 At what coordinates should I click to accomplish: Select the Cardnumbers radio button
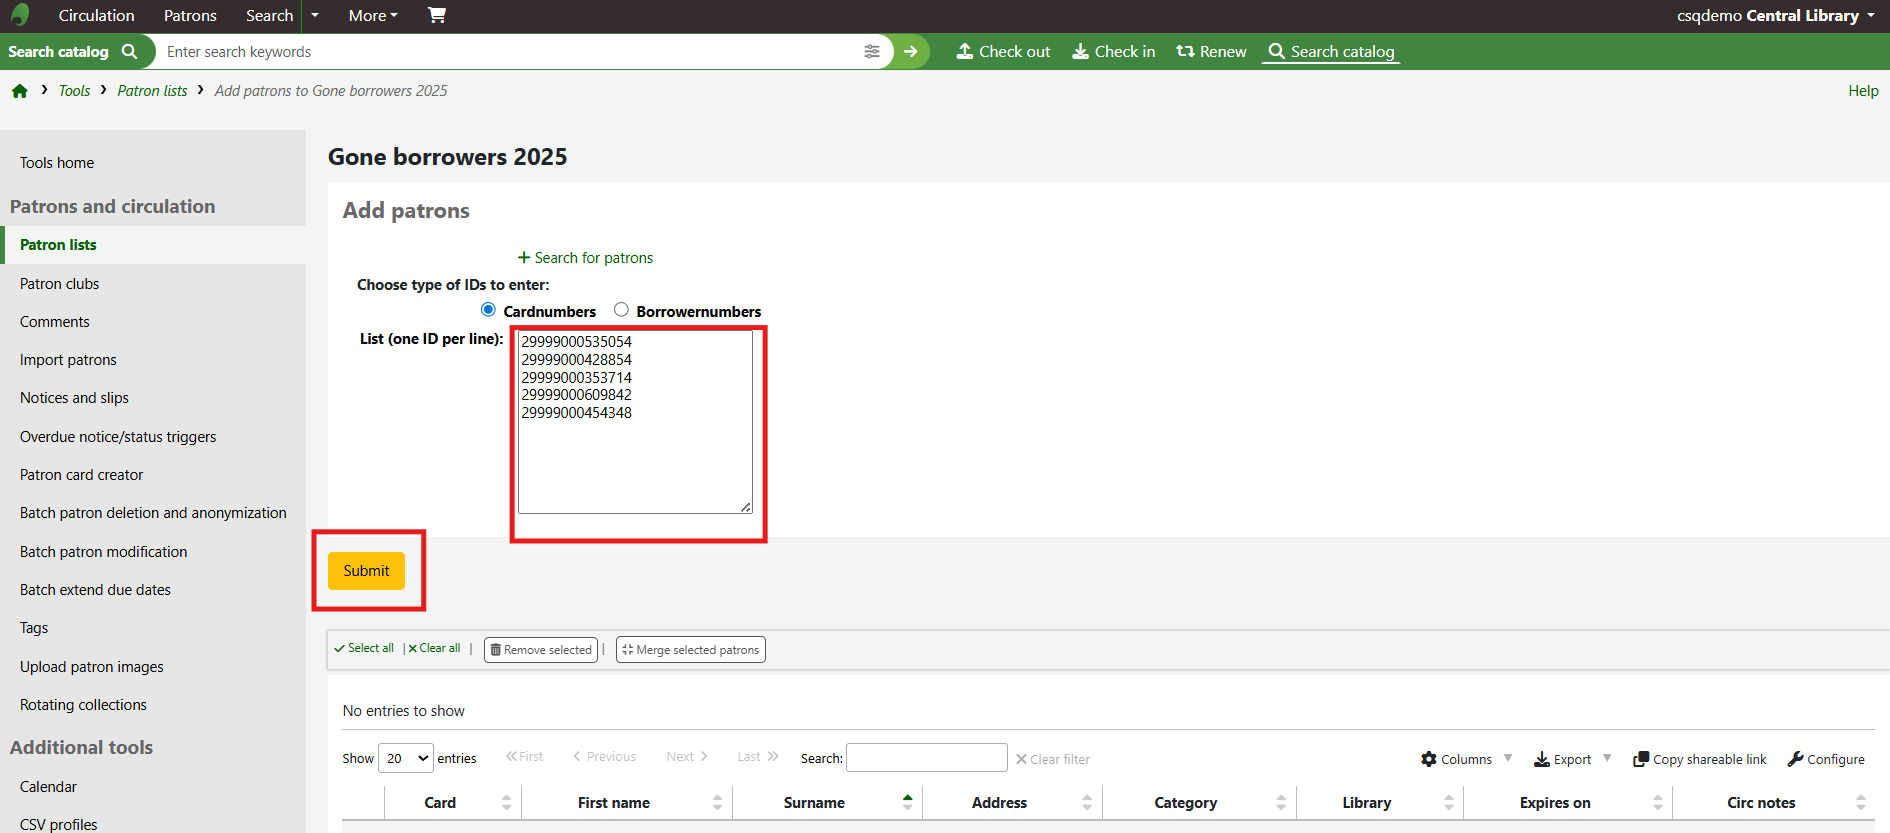pos(488,310)
